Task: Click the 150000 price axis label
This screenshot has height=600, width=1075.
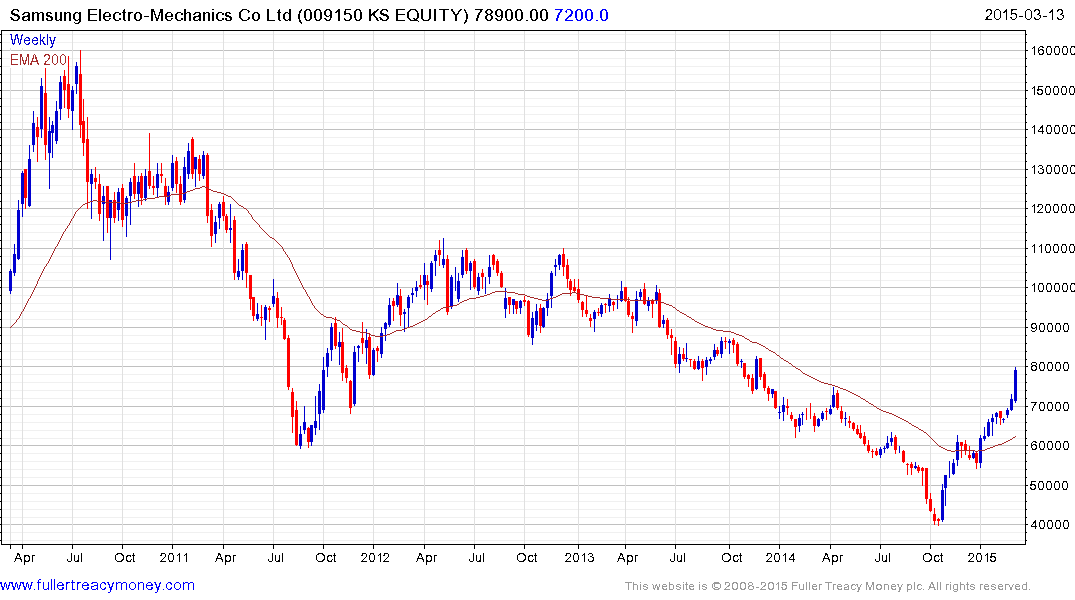Action: 1052,90
